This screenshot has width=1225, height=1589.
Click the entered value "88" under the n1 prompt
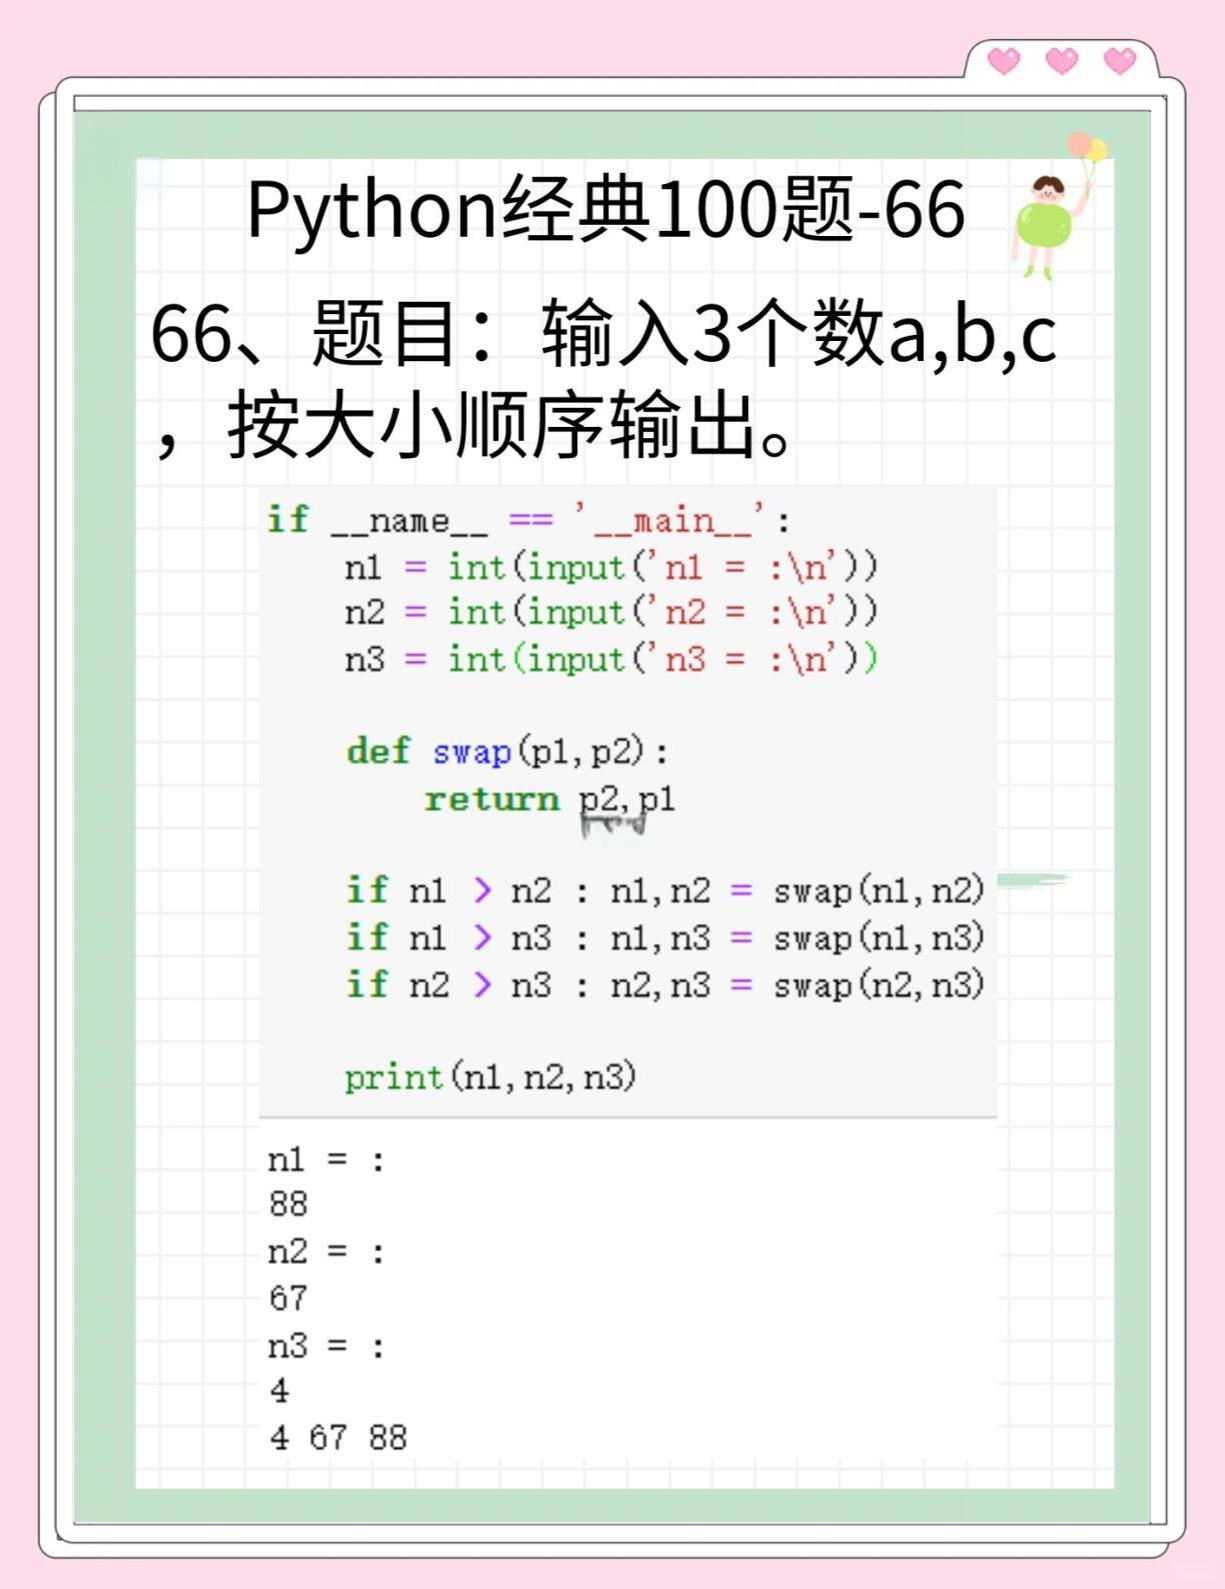coord(288,1204)
